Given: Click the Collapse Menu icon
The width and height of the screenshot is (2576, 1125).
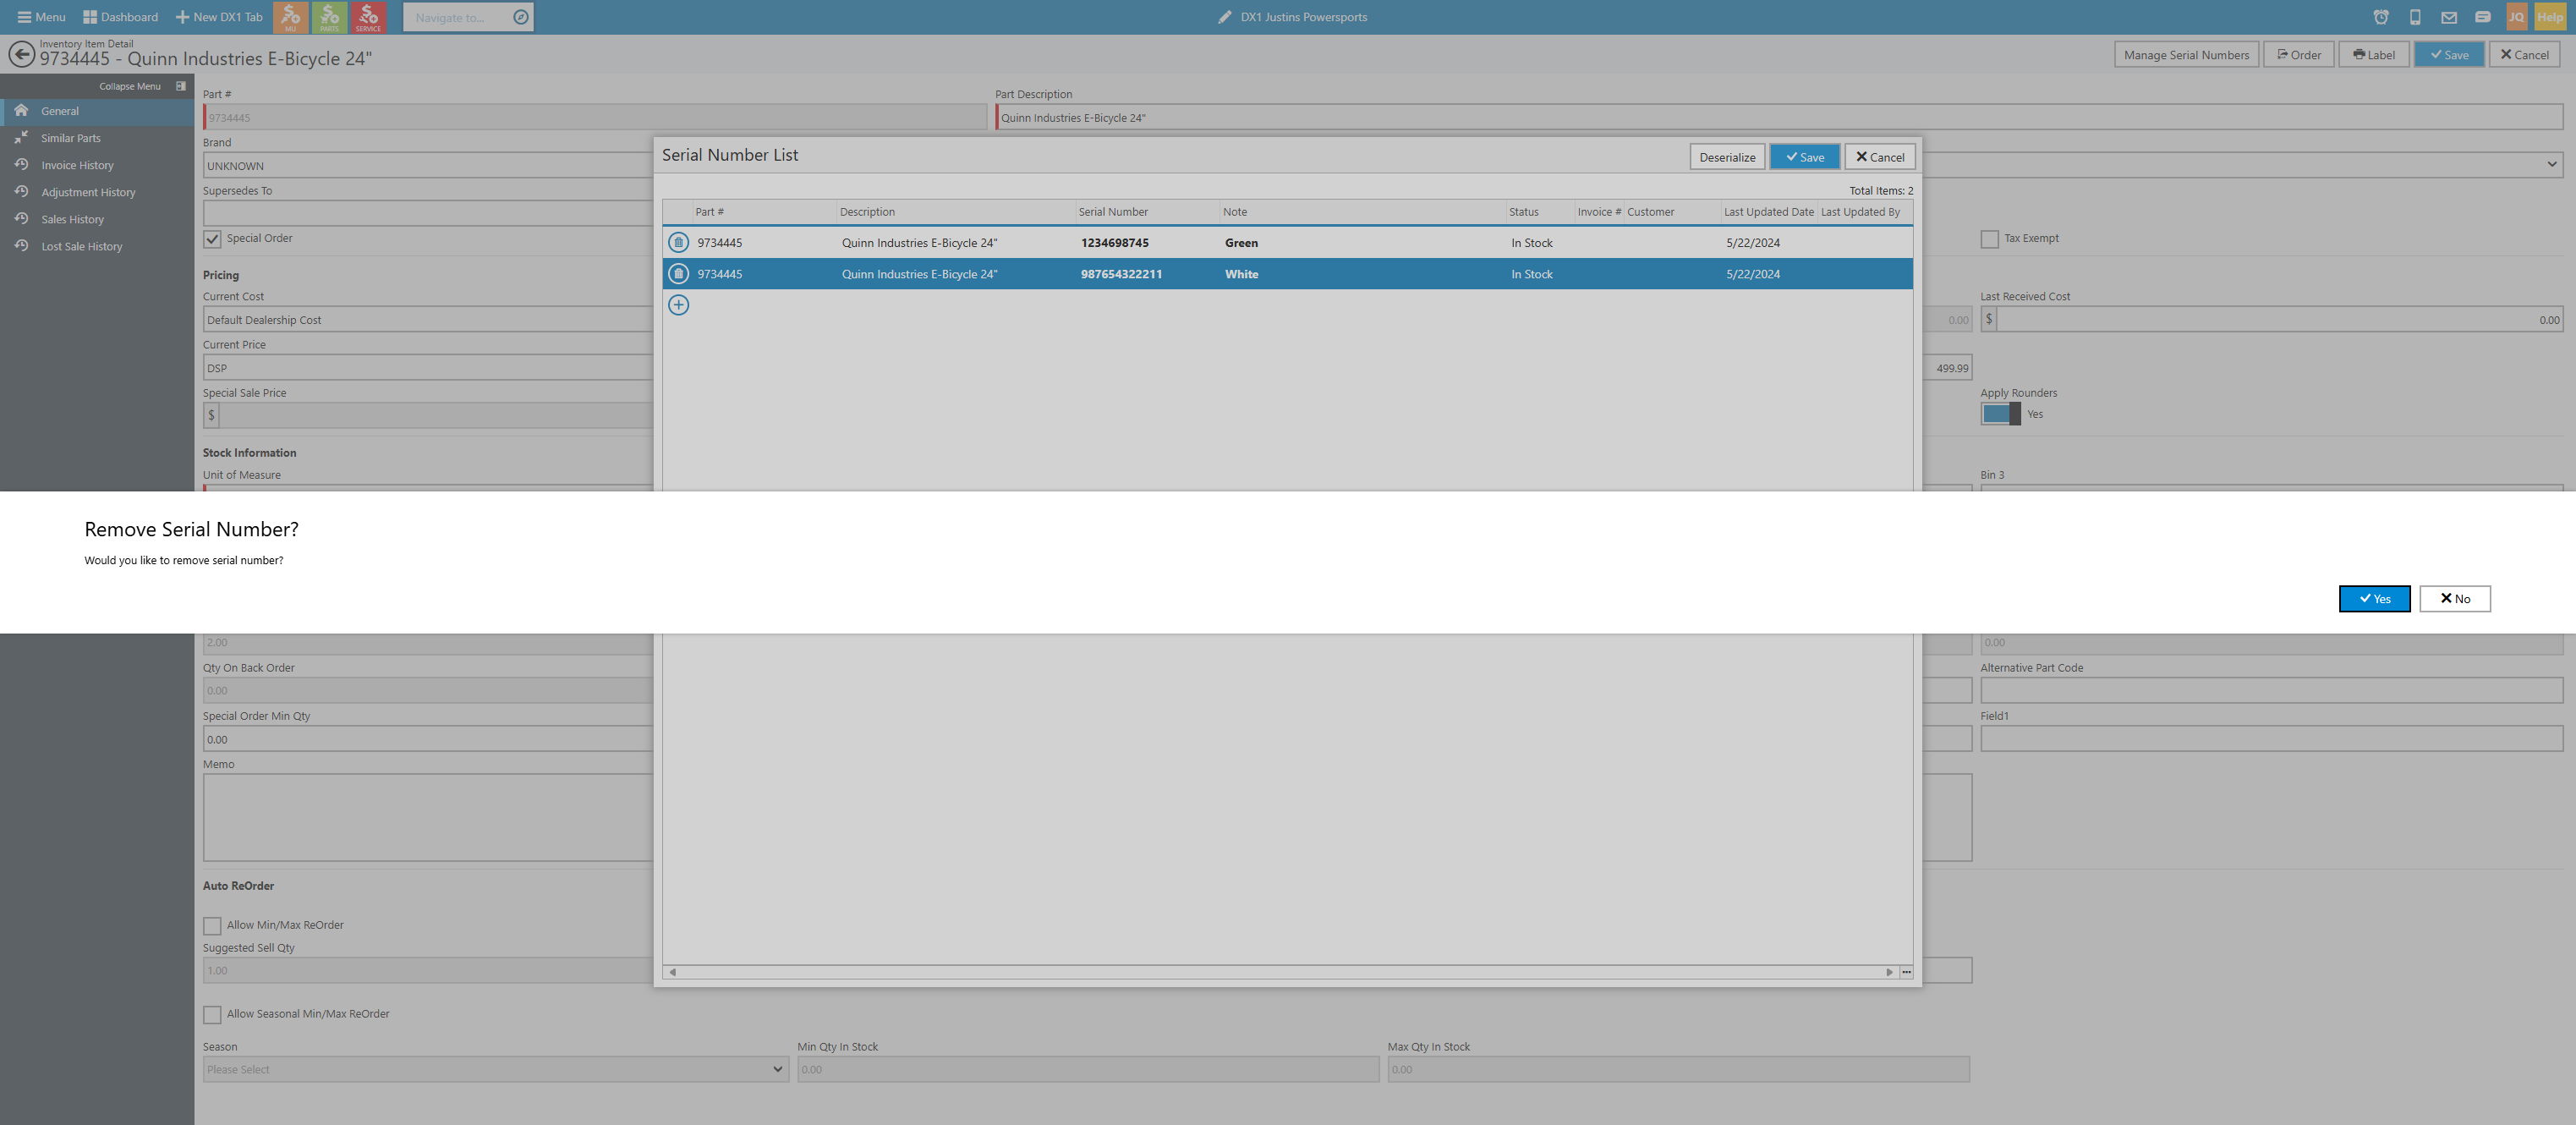Looking at the screenshot, I should tap(181, 86).
